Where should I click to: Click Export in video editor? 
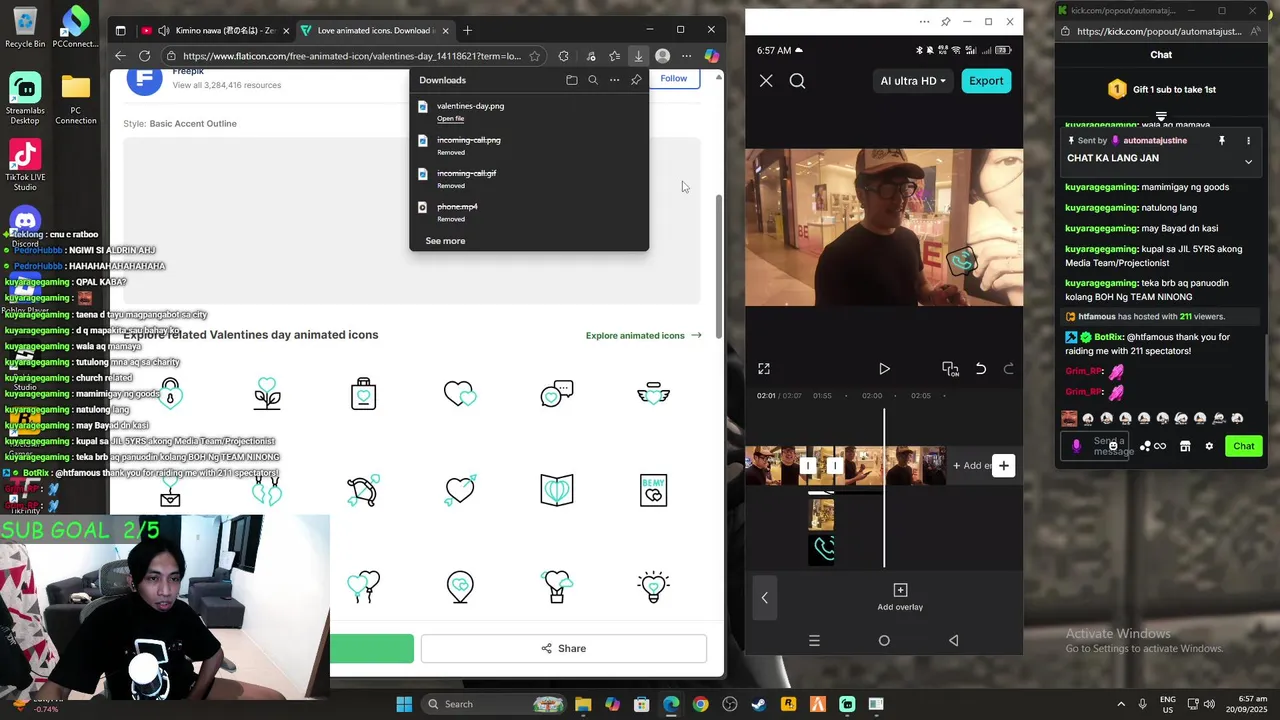point(986,81)
